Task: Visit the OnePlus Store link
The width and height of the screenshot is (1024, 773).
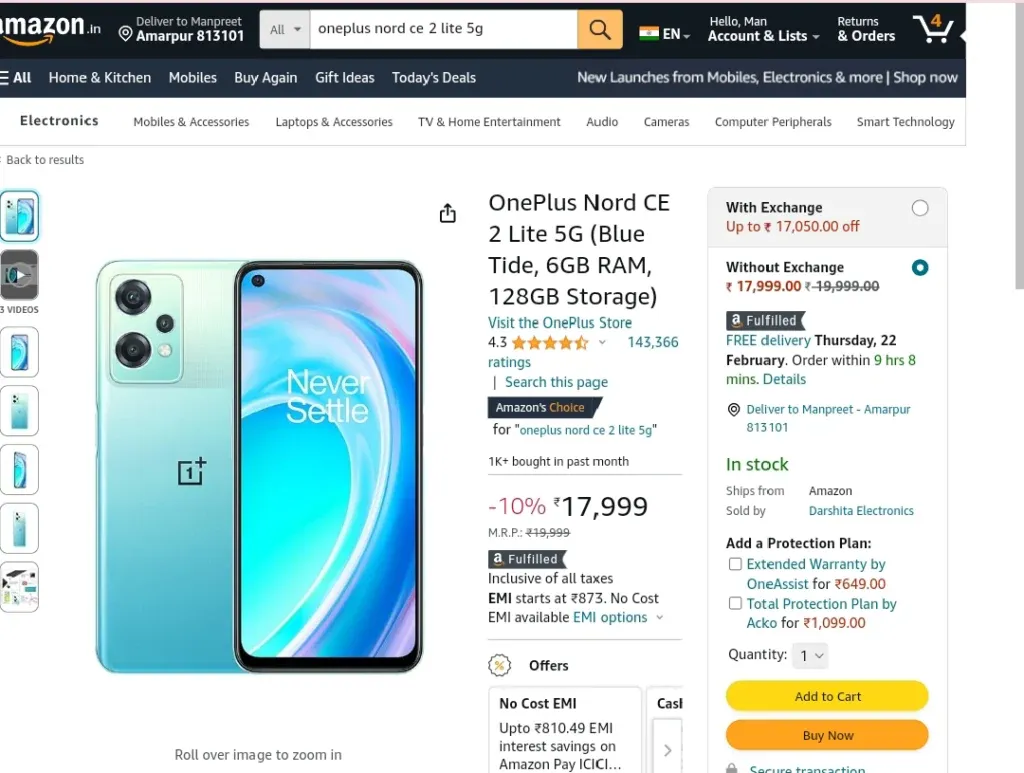Action: [560, 323]
